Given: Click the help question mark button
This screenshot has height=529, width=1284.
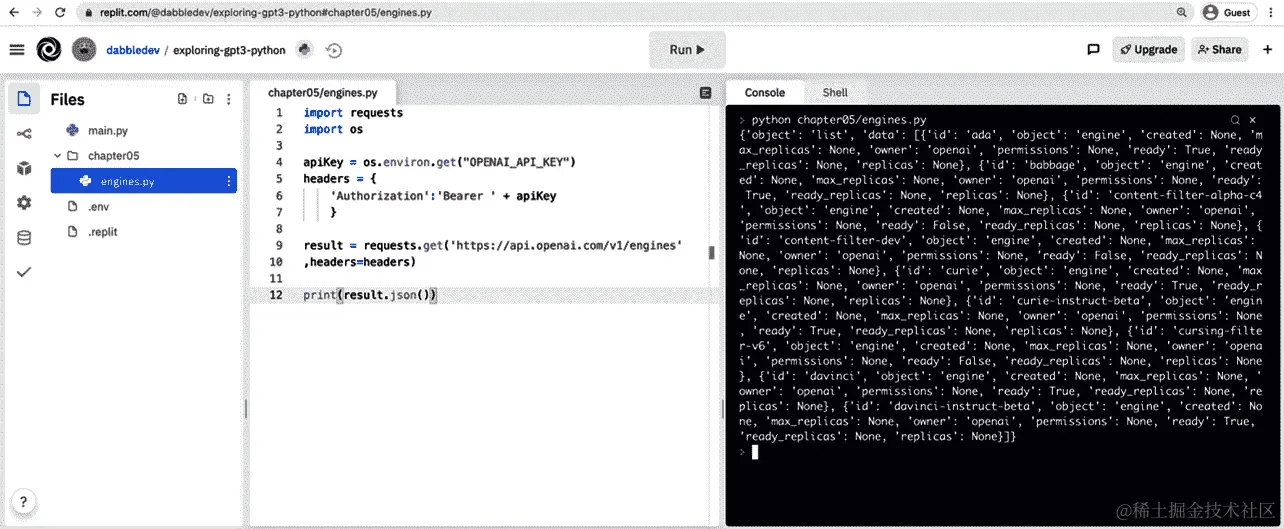Looking at the screenshot, I should point(23,502).
